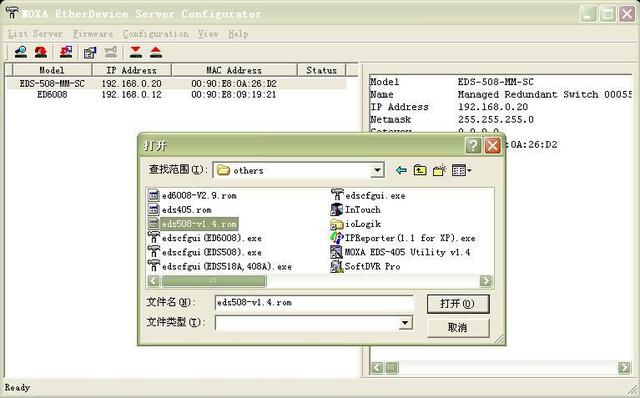The height and width of the screenshot is (398, 640).
Task: Select edscfgui (EDS518A,408A).exe file
Action: [x=220, y=267]
